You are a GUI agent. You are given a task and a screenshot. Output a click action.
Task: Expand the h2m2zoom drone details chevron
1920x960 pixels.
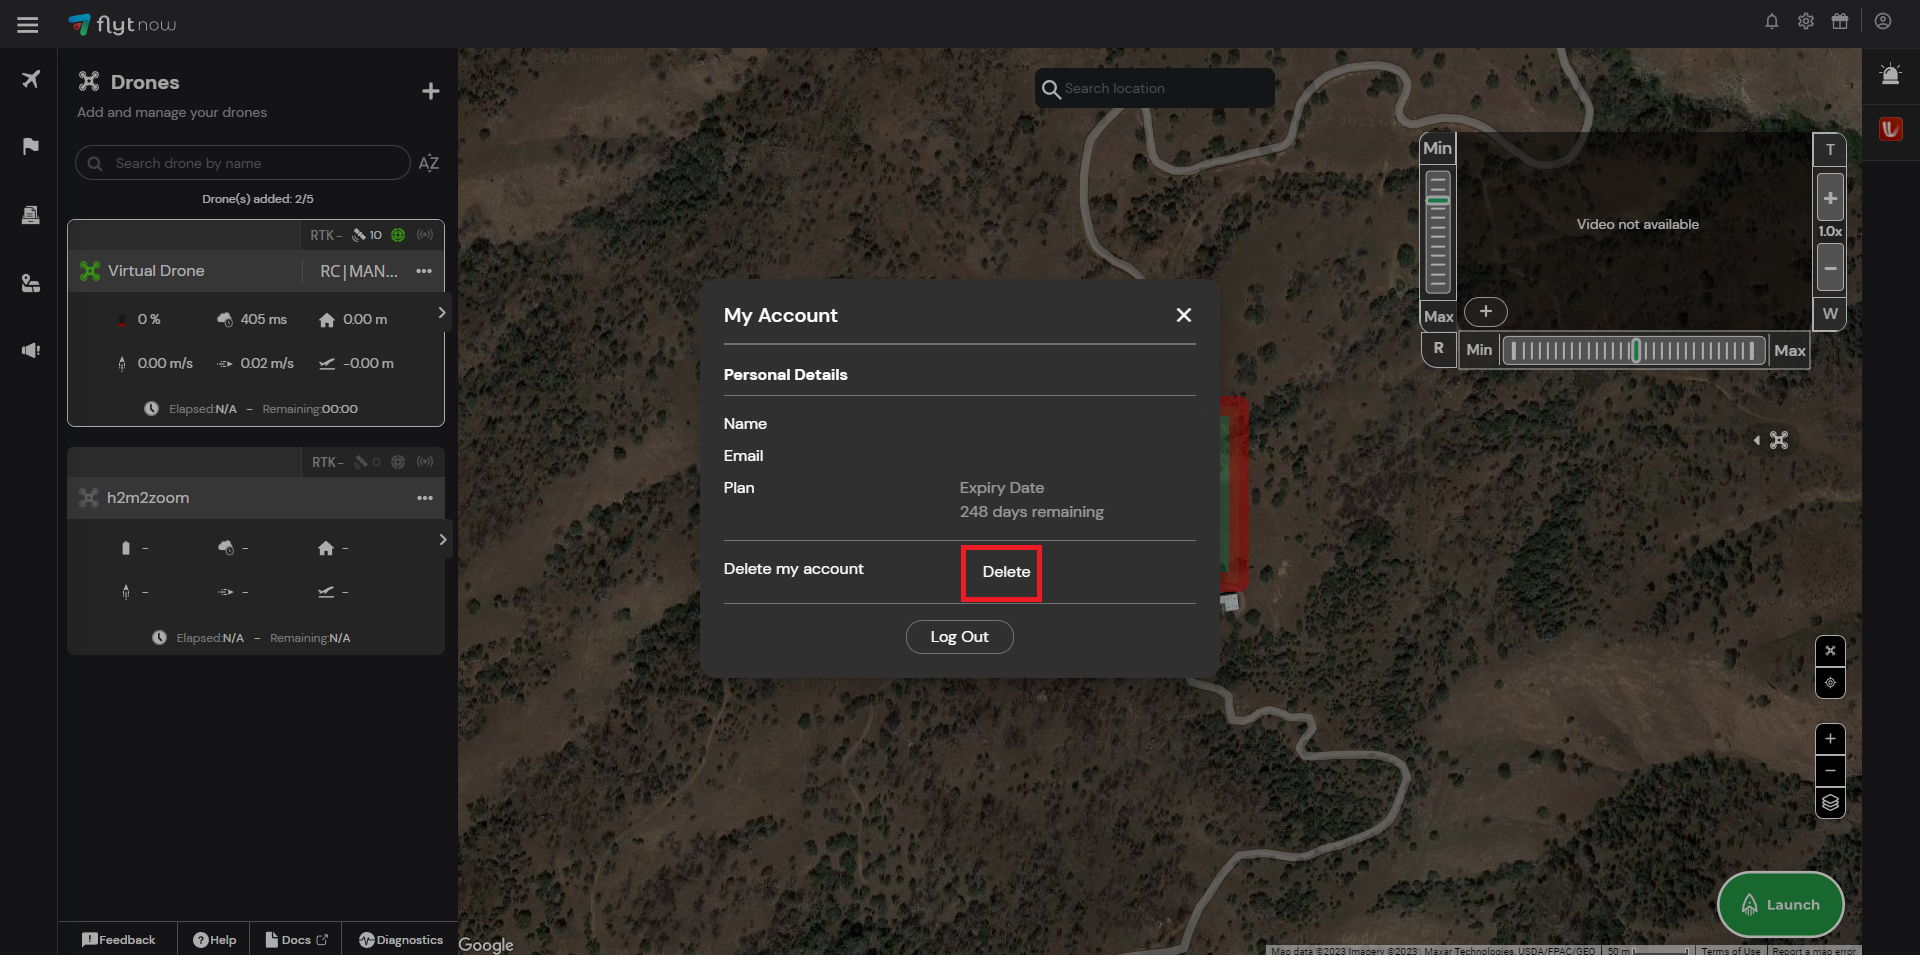tap(442, 540)
